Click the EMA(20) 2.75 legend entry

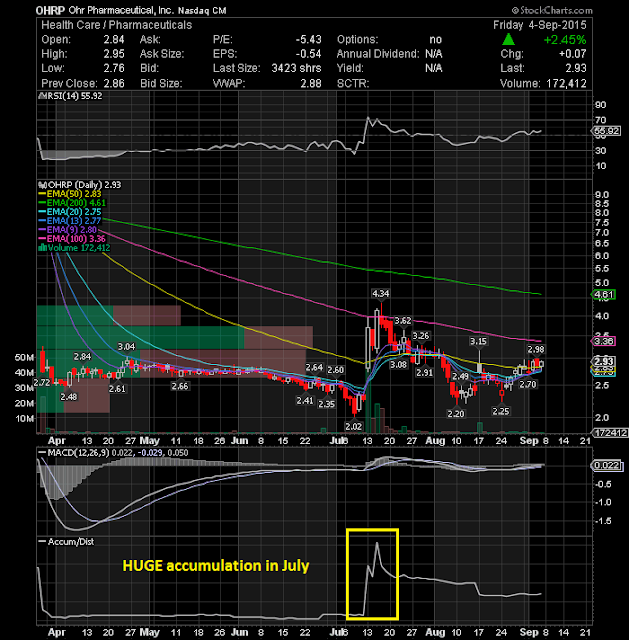pos(70,212)
